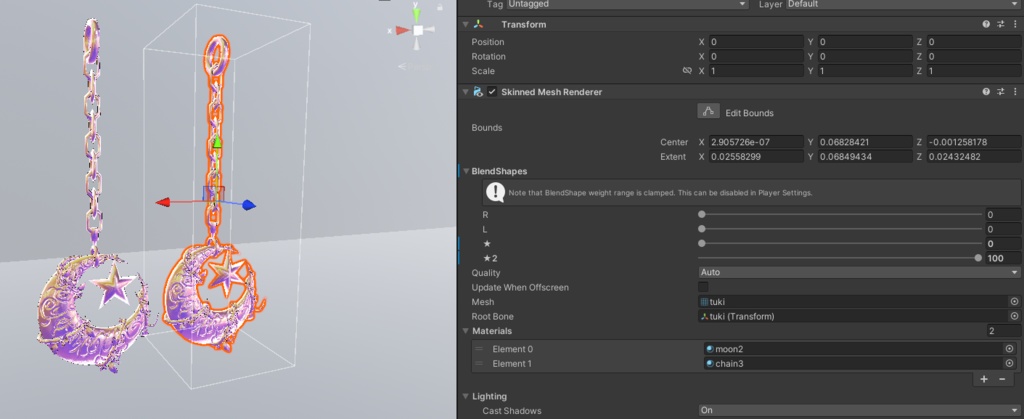Open Transform component help reference
The image size is (1024, 419).
[986, 24]
